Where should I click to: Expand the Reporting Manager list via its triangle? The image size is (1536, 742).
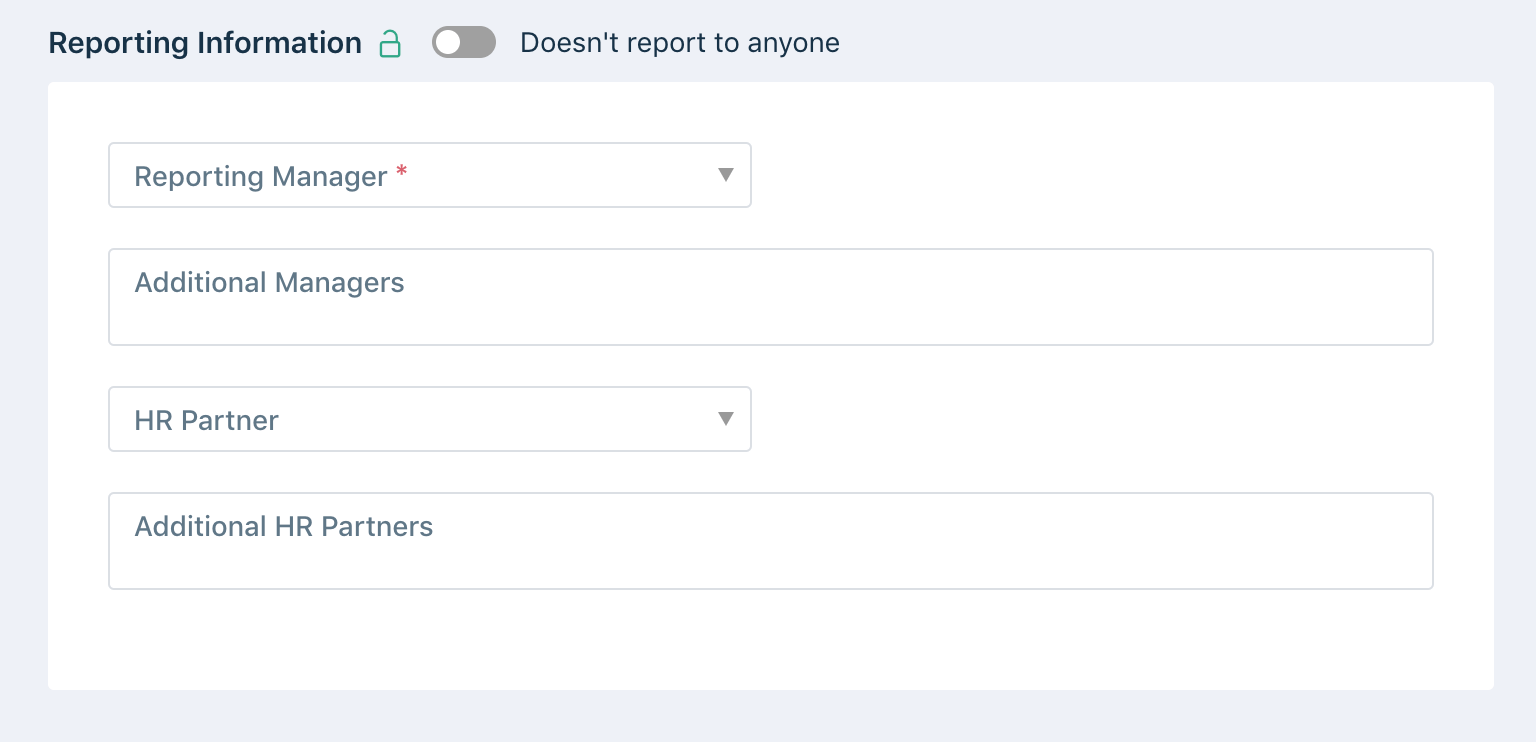point(727,175)
